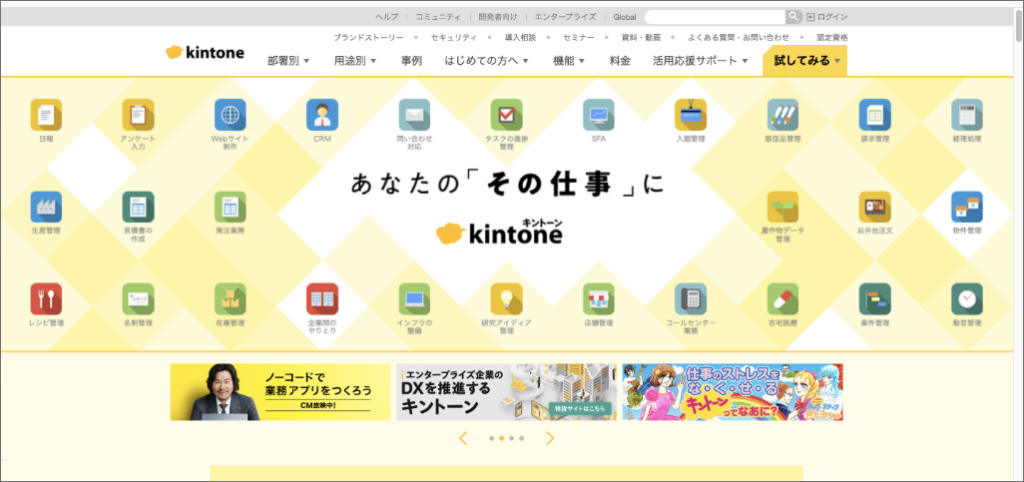The width and height of the screenshot is (1024, 482).
Task: Switch to the Global site link
Action: coord(624,17)
